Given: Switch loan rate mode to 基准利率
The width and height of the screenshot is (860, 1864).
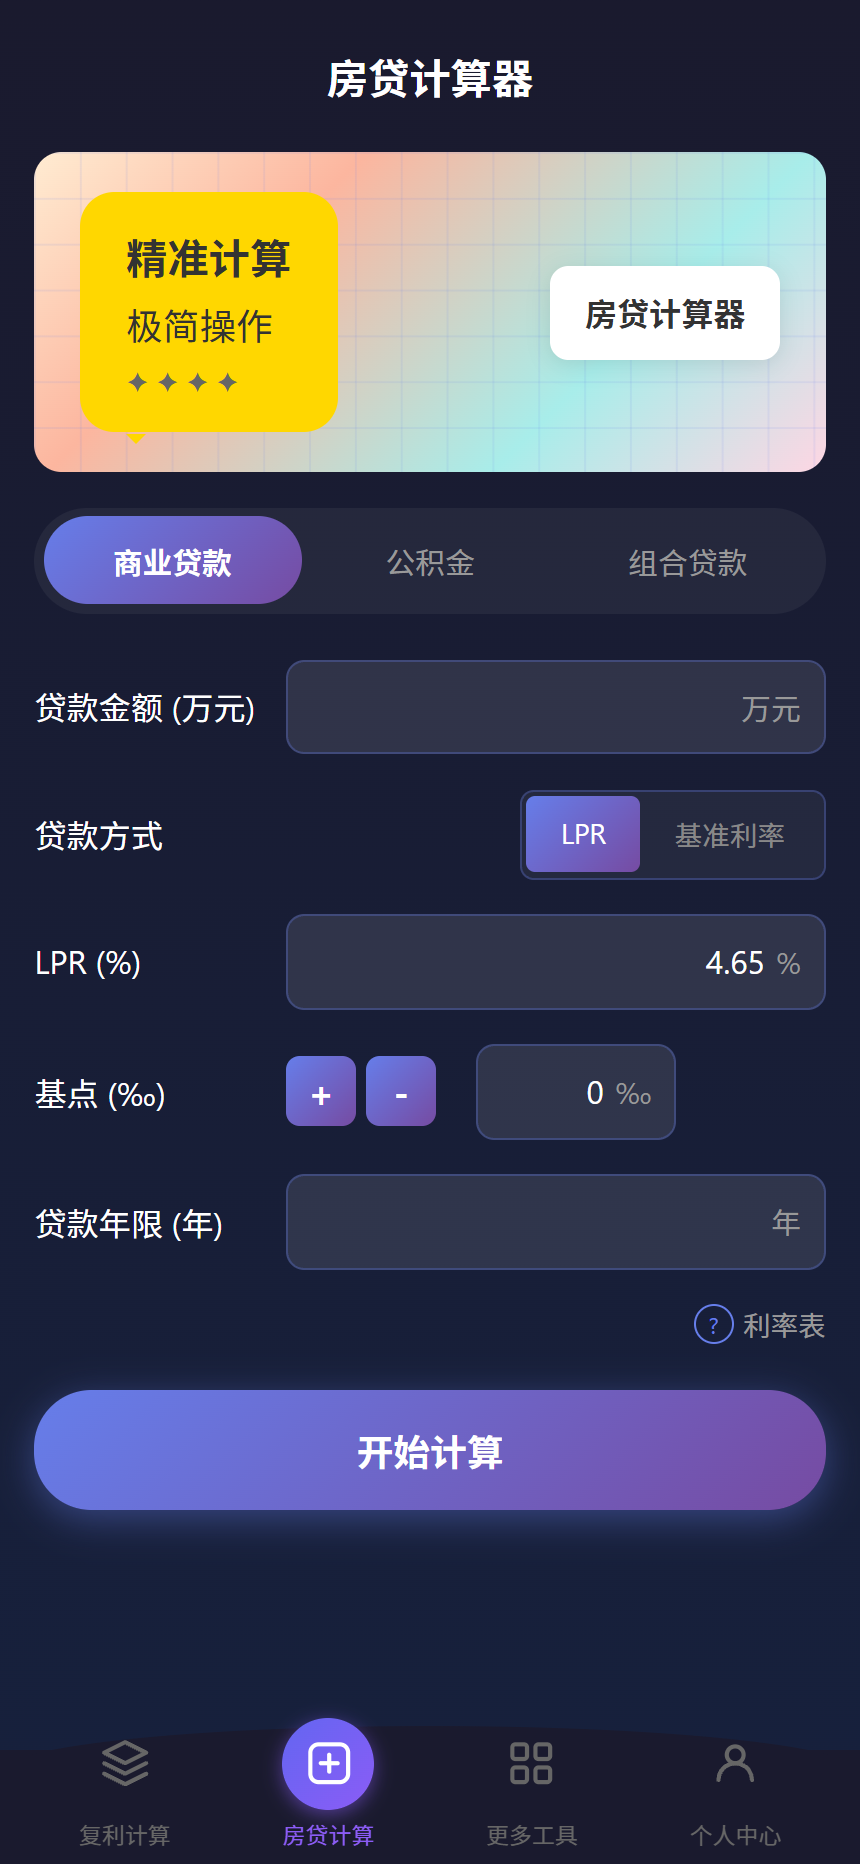Looking at the screenshot, I should point(731,834).
